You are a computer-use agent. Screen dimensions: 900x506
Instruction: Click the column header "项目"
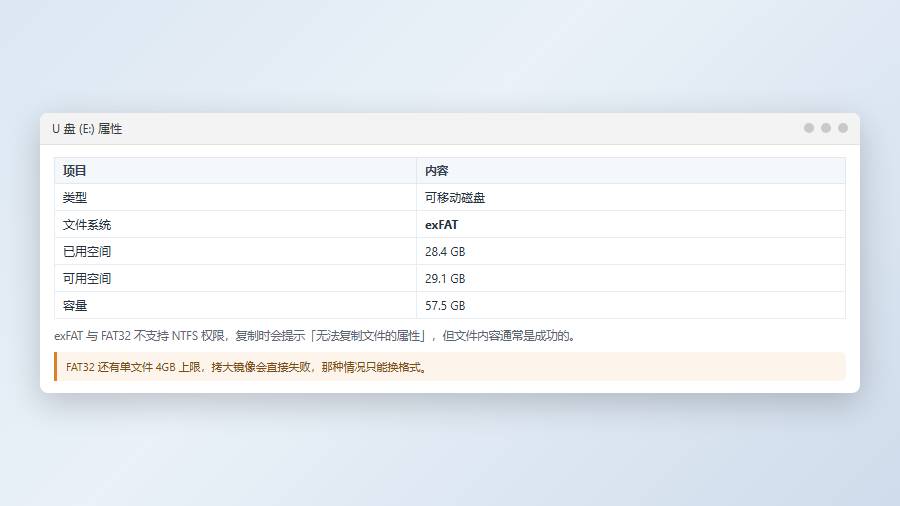75,170
